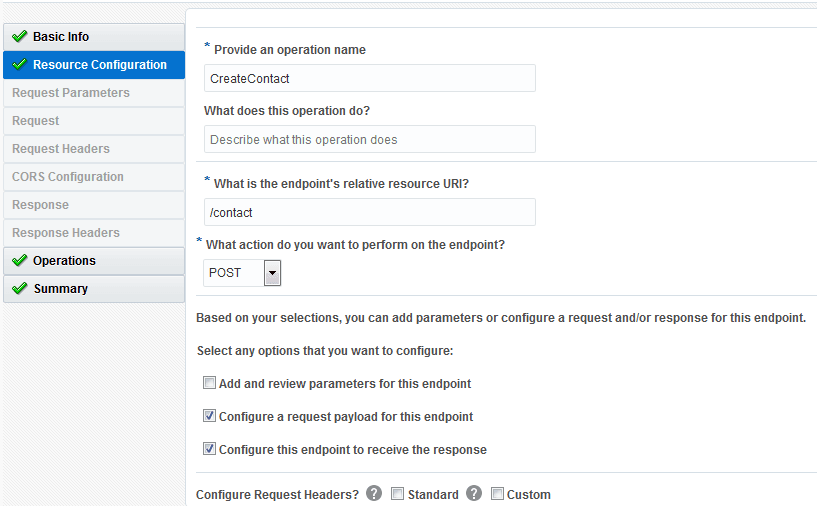Open the POST action dropdown arrow
Viewport: 817px width, 506px height.
(272, 272)
